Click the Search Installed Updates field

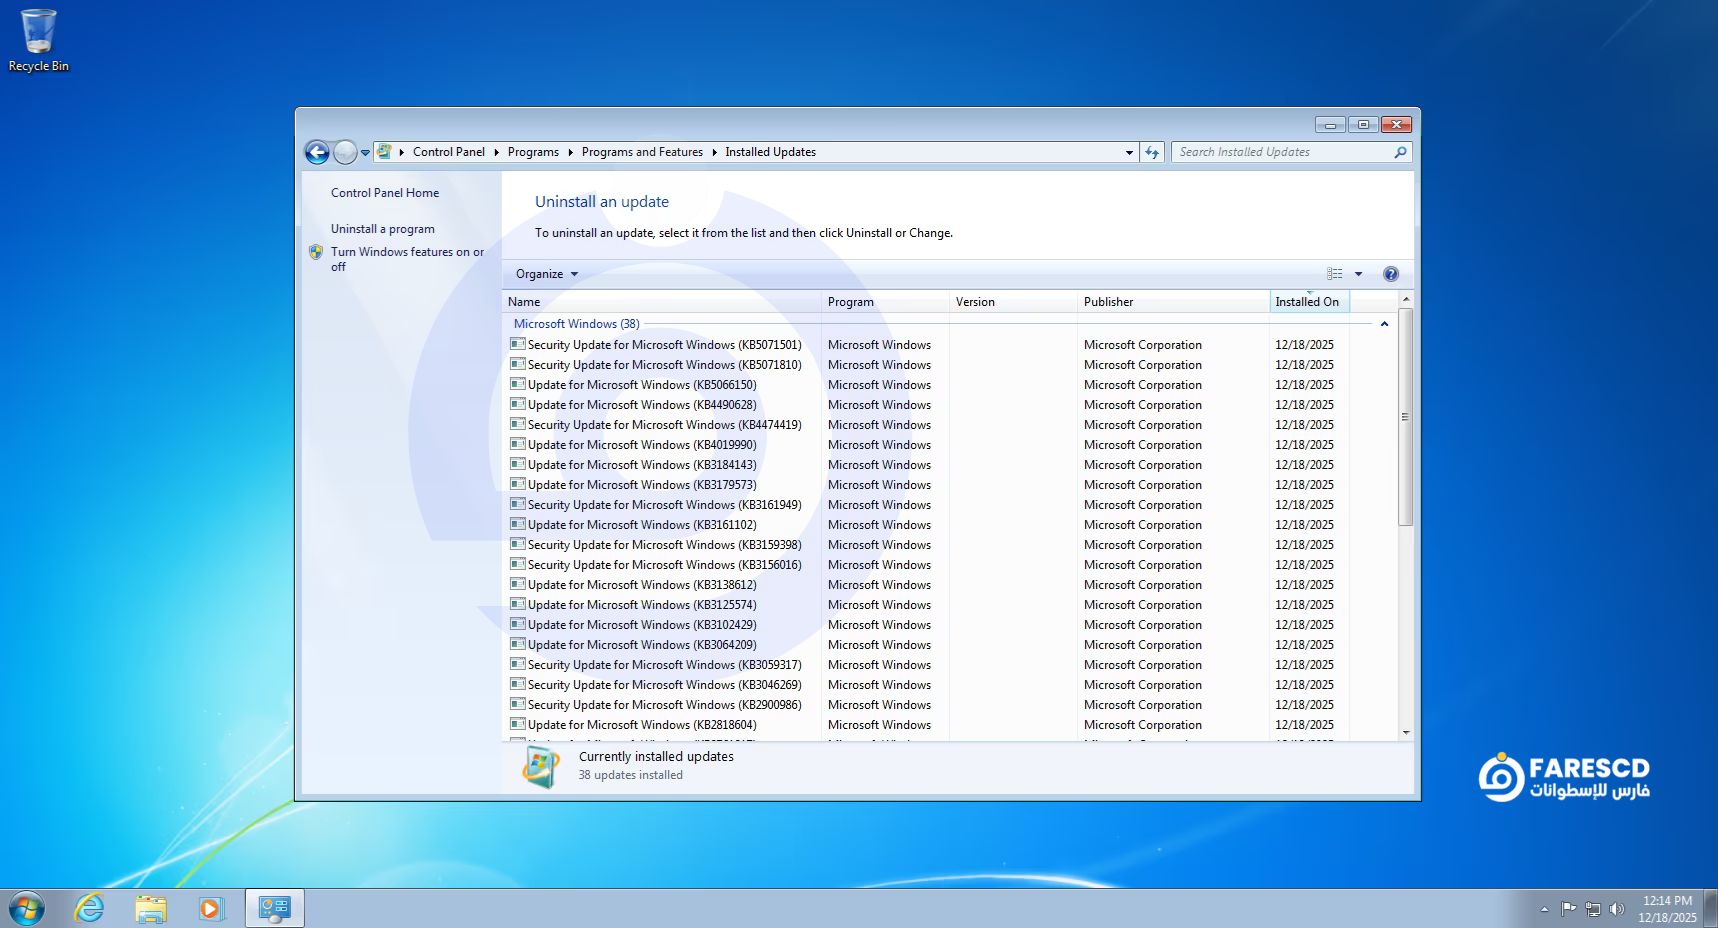tap(1282, 152)
